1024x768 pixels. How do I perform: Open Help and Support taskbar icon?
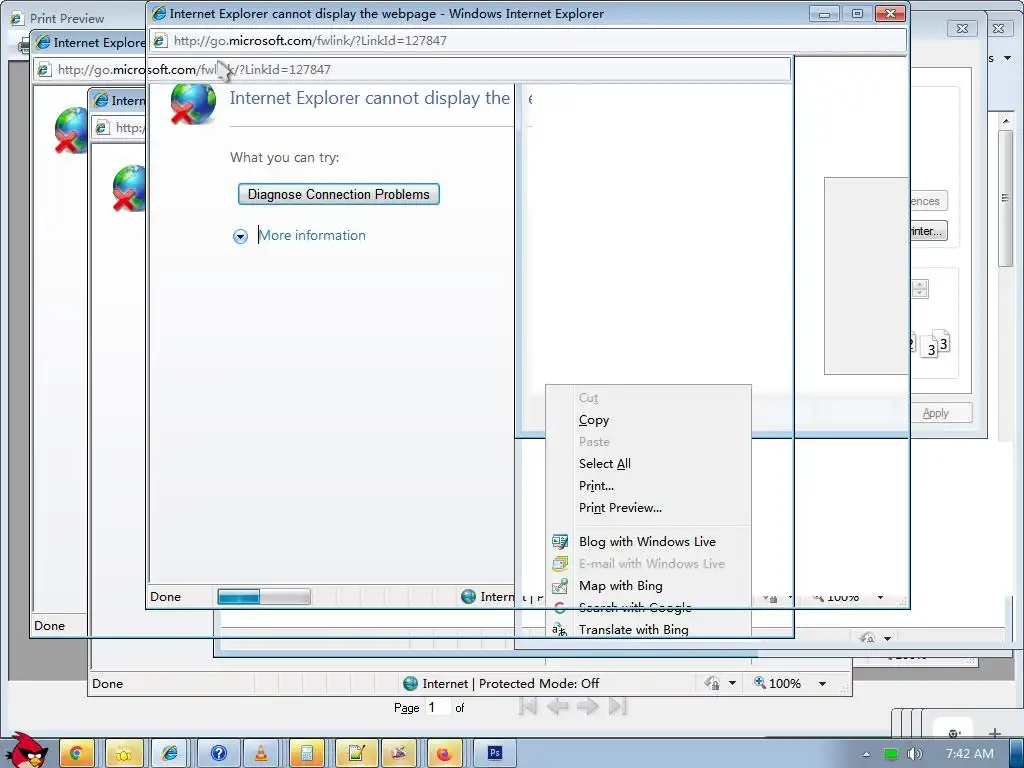219,754
